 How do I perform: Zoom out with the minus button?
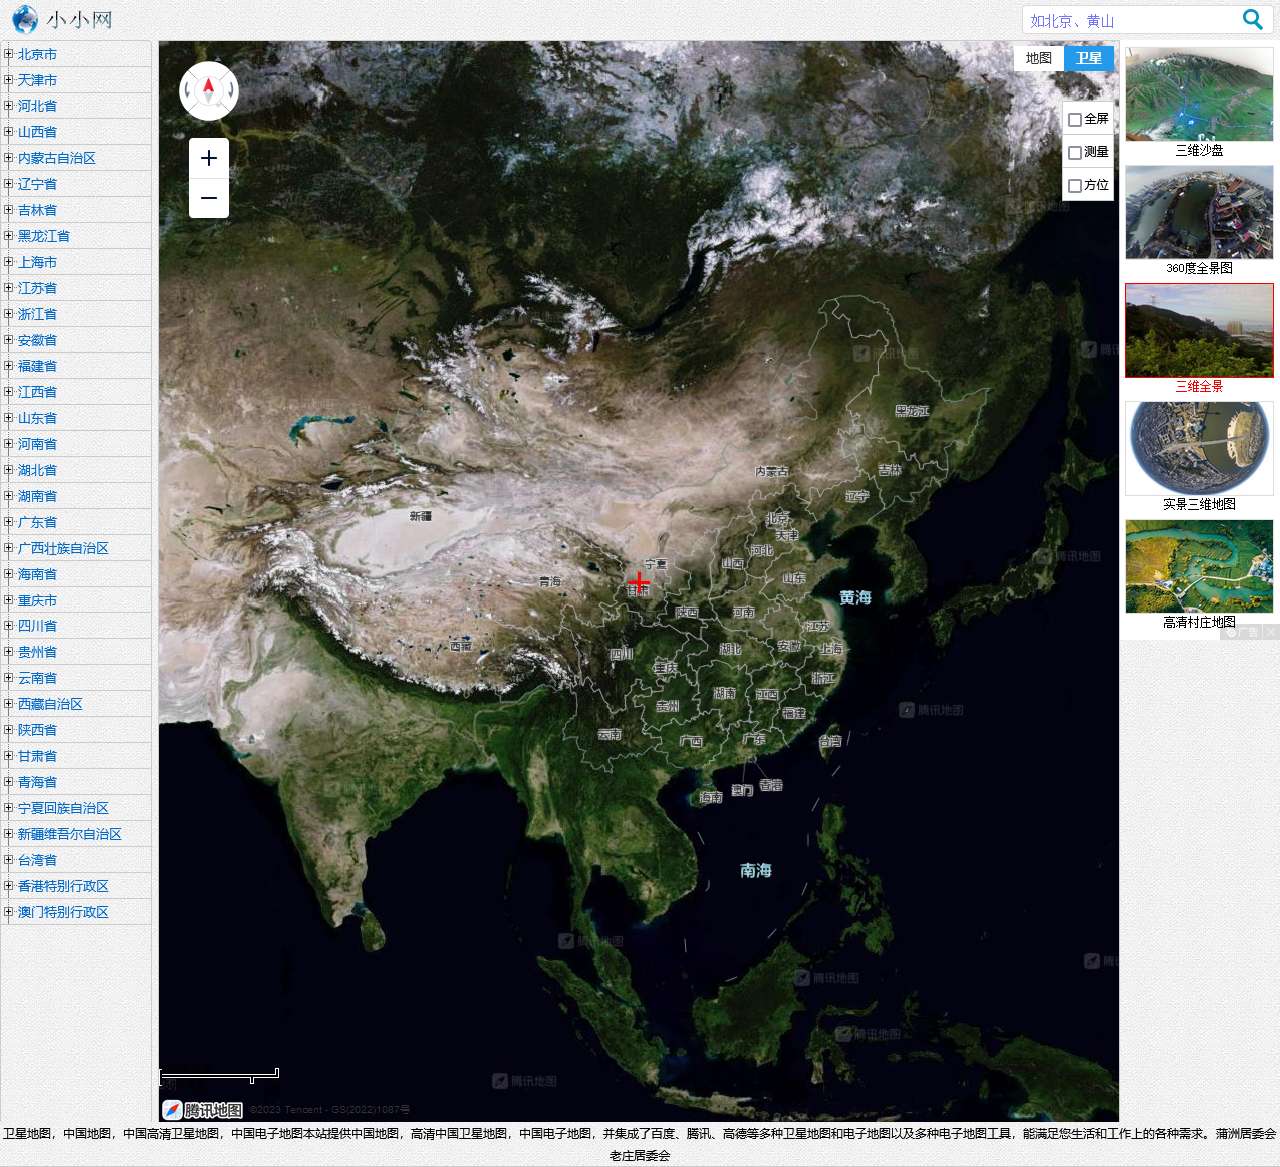pyautogui.click(x=209, y=198)
